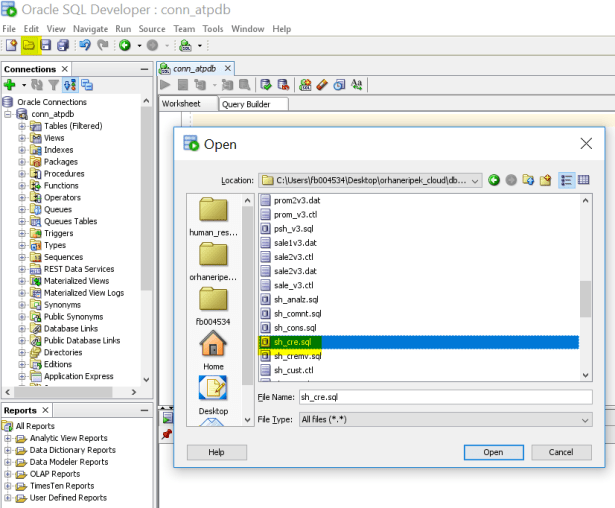615x508 pixels.
Task: Switch to the Query Builder tab
Action: [253, 104]
